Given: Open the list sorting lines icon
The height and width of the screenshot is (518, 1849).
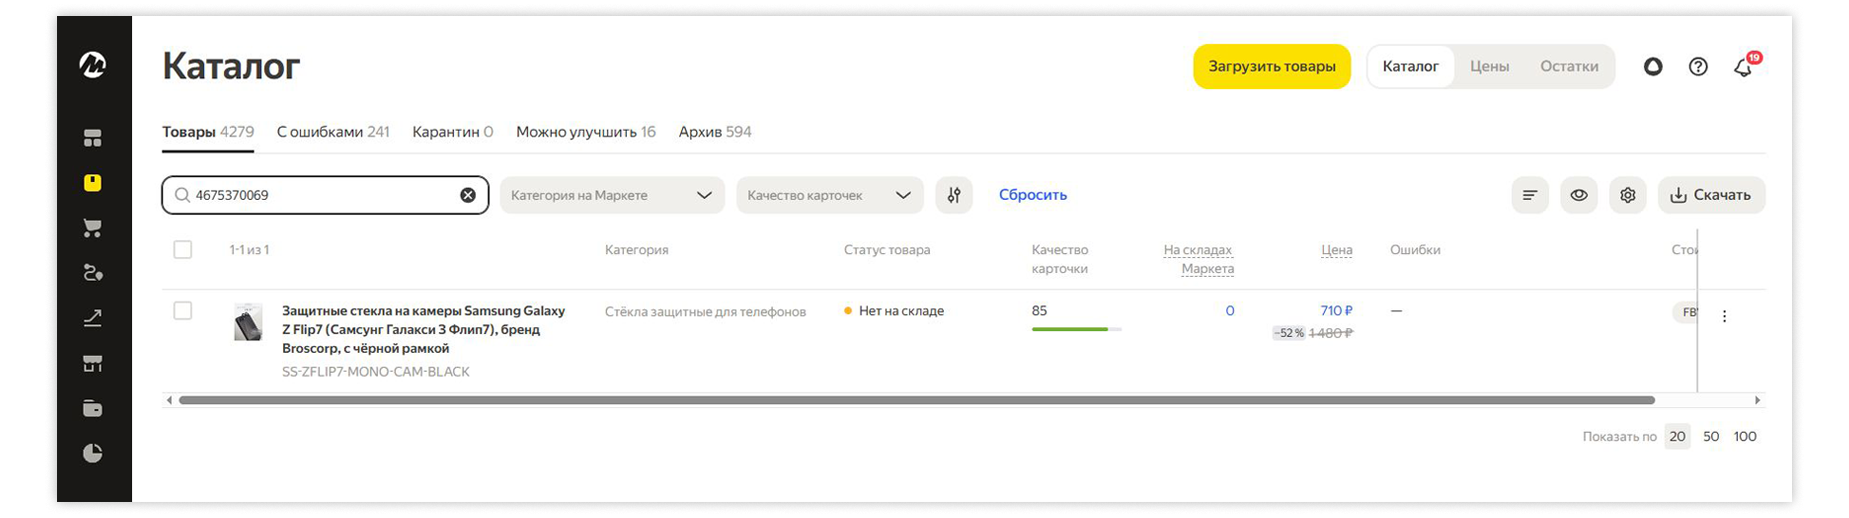Looking at the screenshot, I should pos(1530,195).
